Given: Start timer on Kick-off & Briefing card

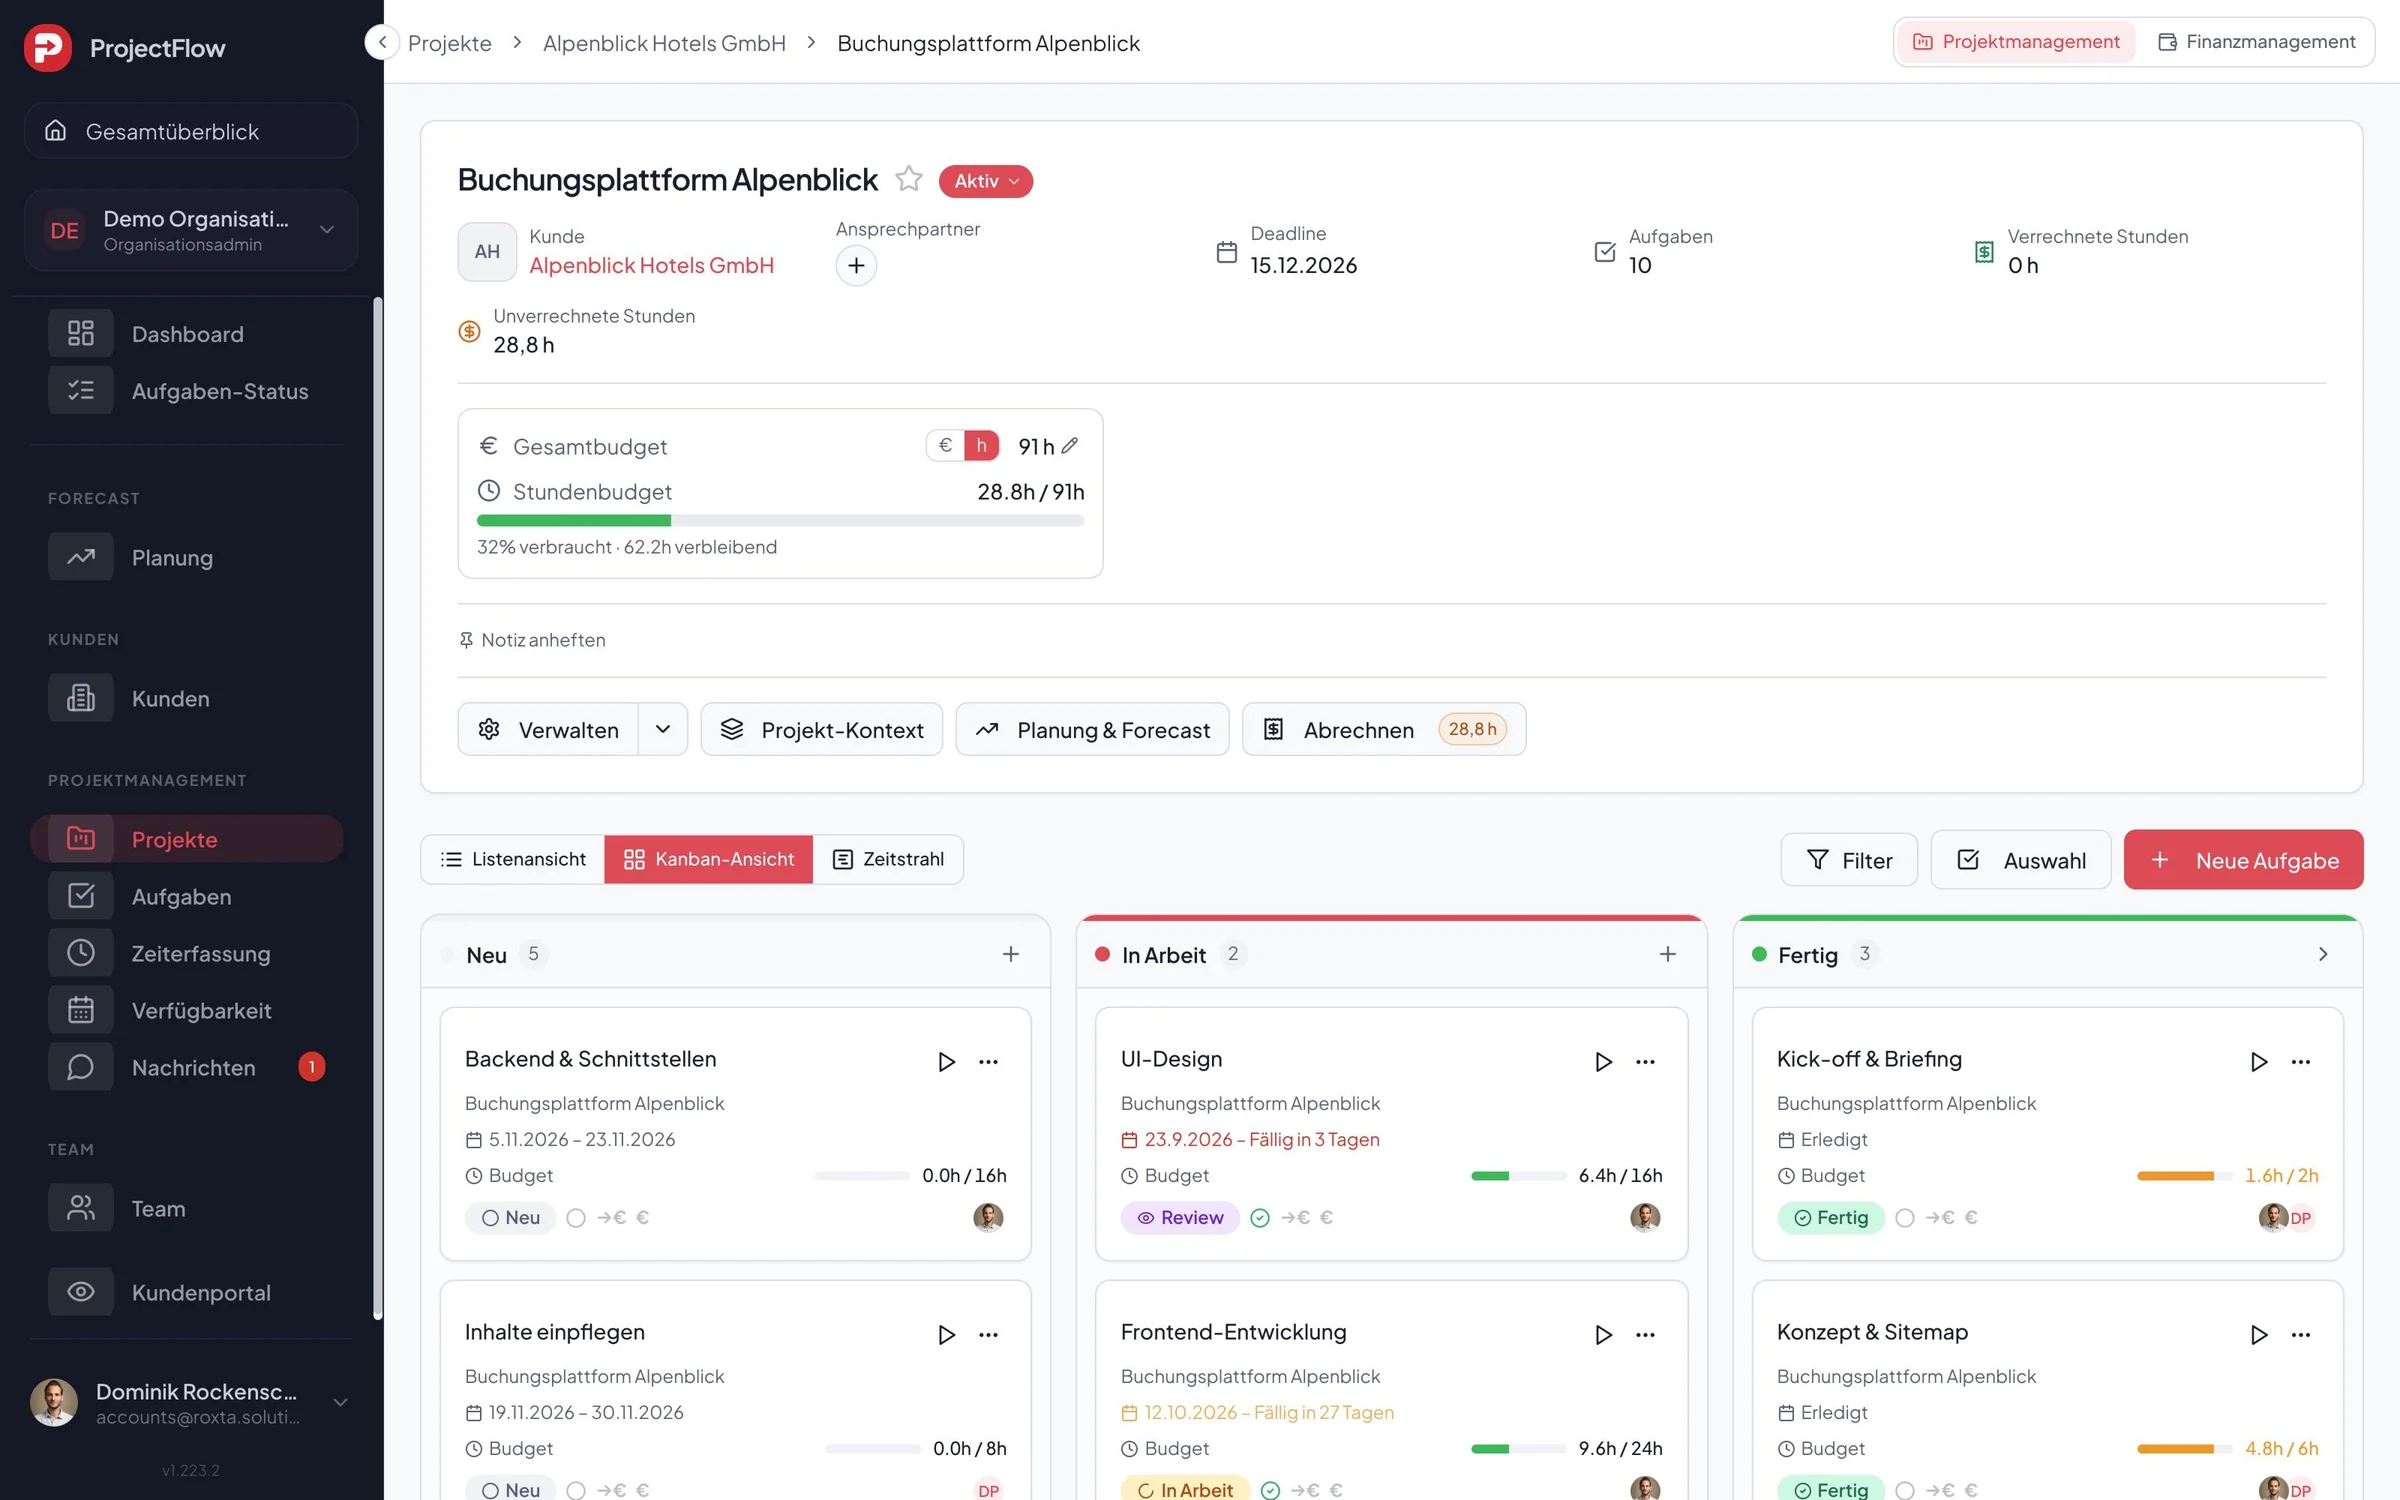Looking at the screenshot, I should [x=2258, y=1061].
